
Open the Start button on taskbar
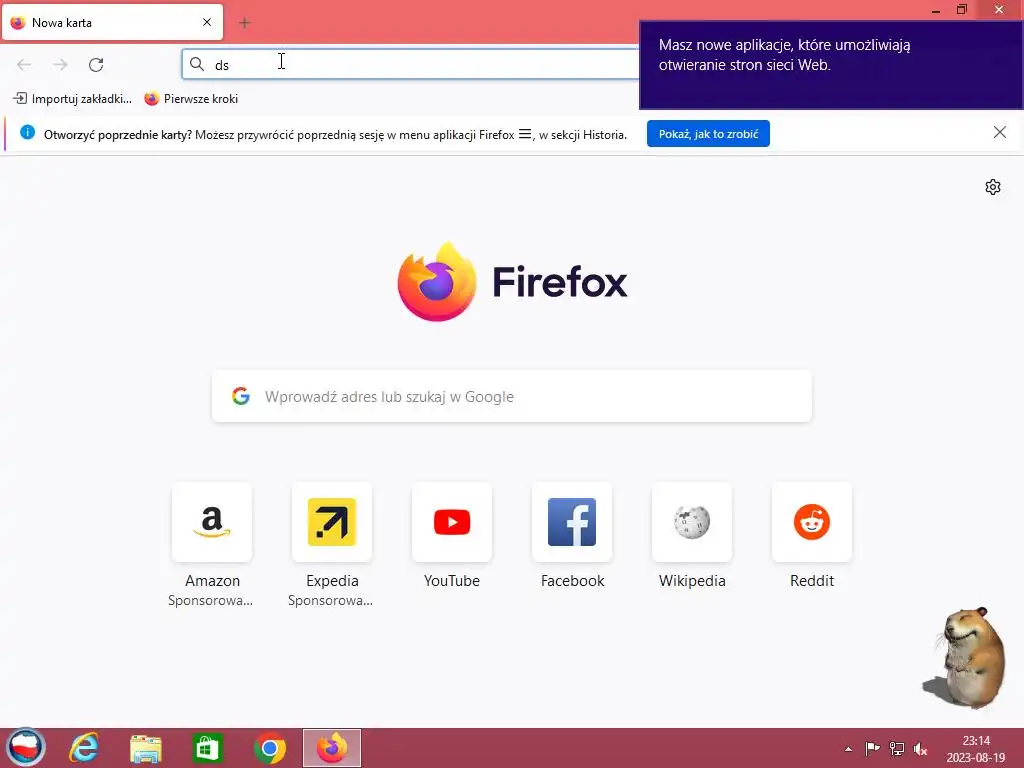25,748
